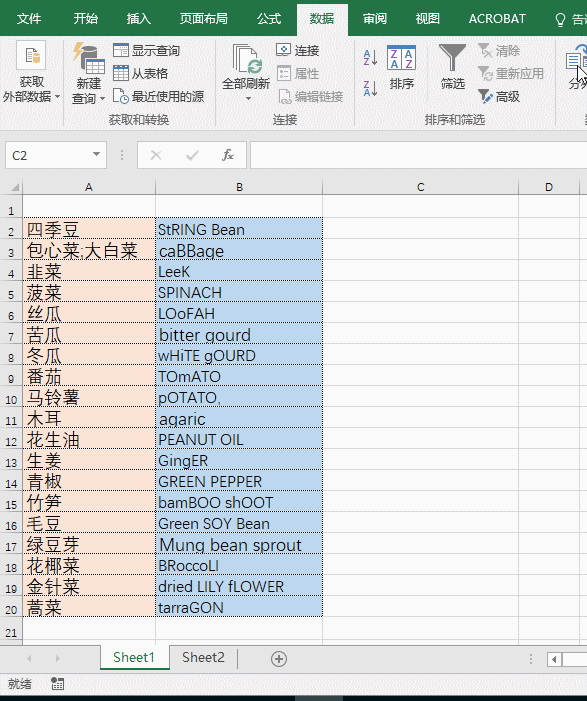Image resolution: width=587 pixels, height=701 pixels.
Task: Select cell containing "dried LILY fLOWER"
Action: [x=239, y=586]
